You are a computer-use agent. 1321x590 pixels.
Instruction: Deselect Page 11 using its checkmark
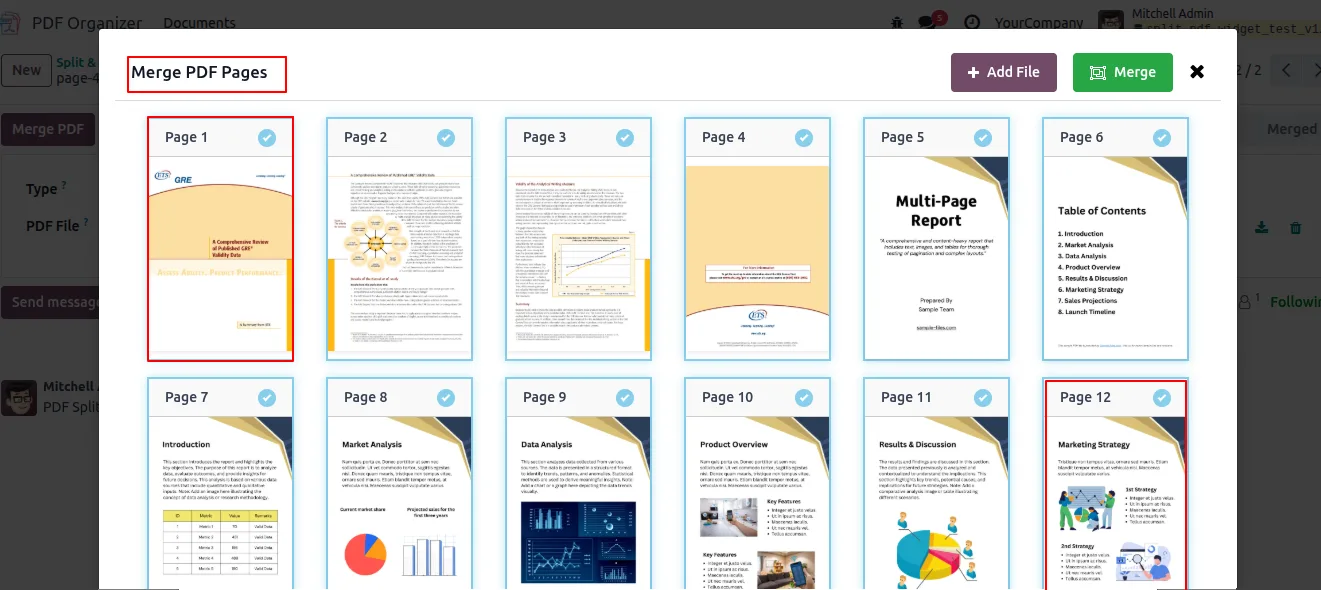point(983,398)
